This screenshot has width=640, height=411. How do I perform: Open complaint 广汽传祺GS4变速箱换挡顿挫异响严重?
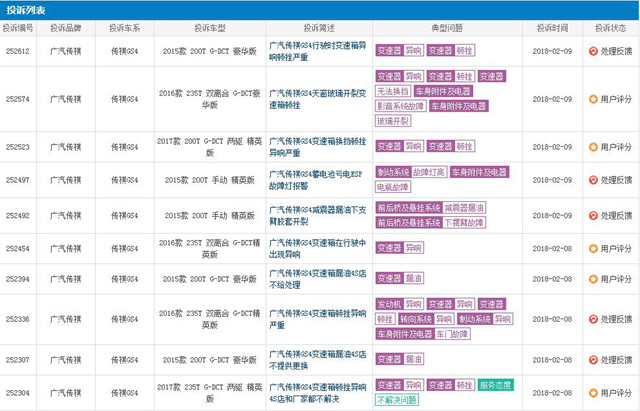318,147
